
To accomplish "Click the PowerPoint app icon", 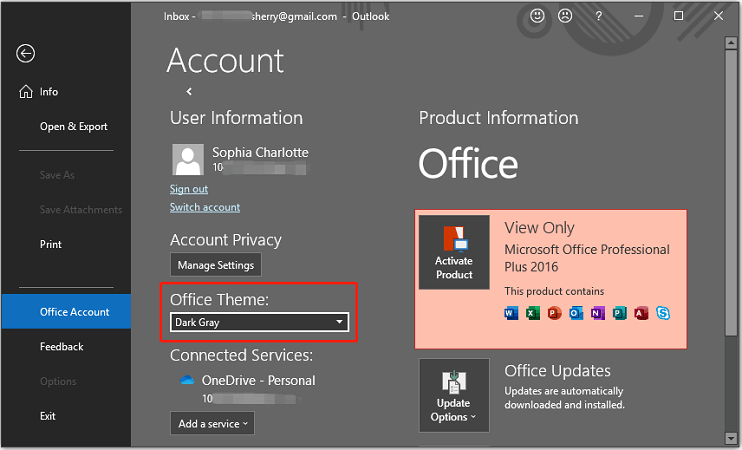I will 555,313.
